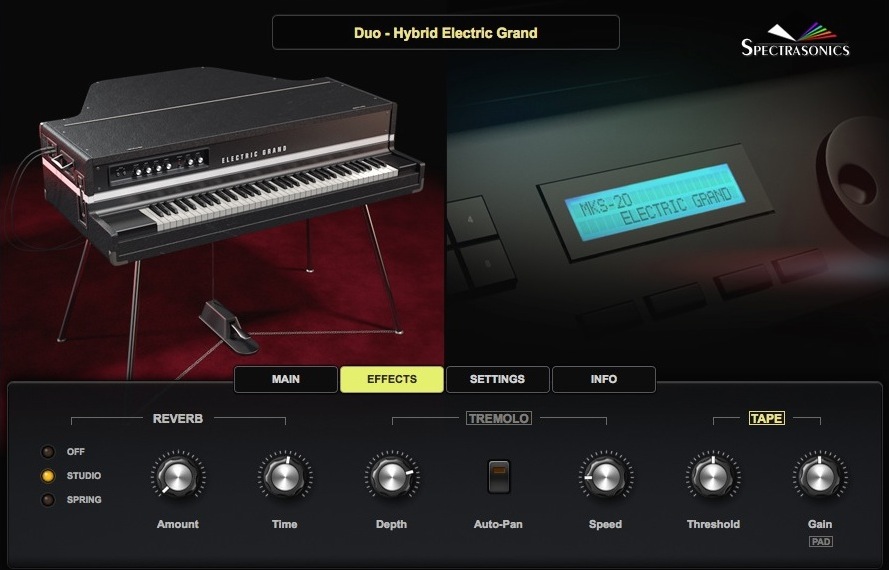Click the reverb Amount knob
Viewport: 889px width, 570px height.
(178, 476)
